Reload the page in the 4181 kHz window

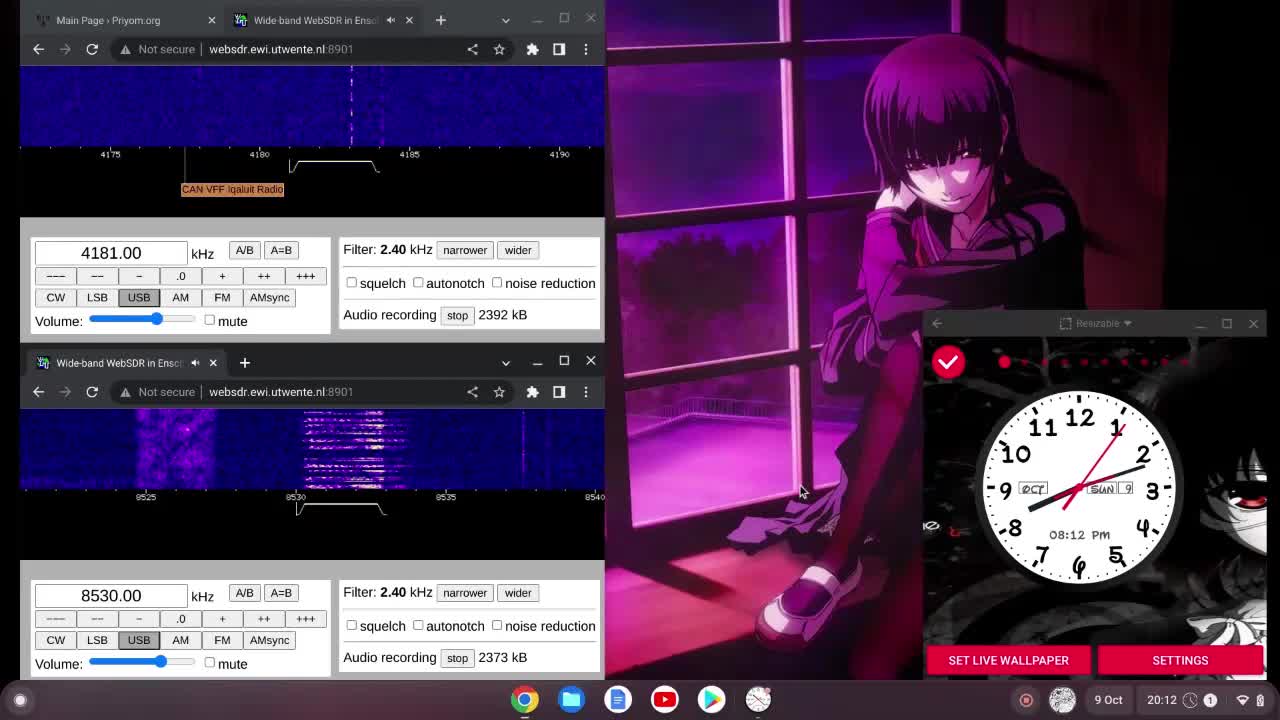click(92, 49)
